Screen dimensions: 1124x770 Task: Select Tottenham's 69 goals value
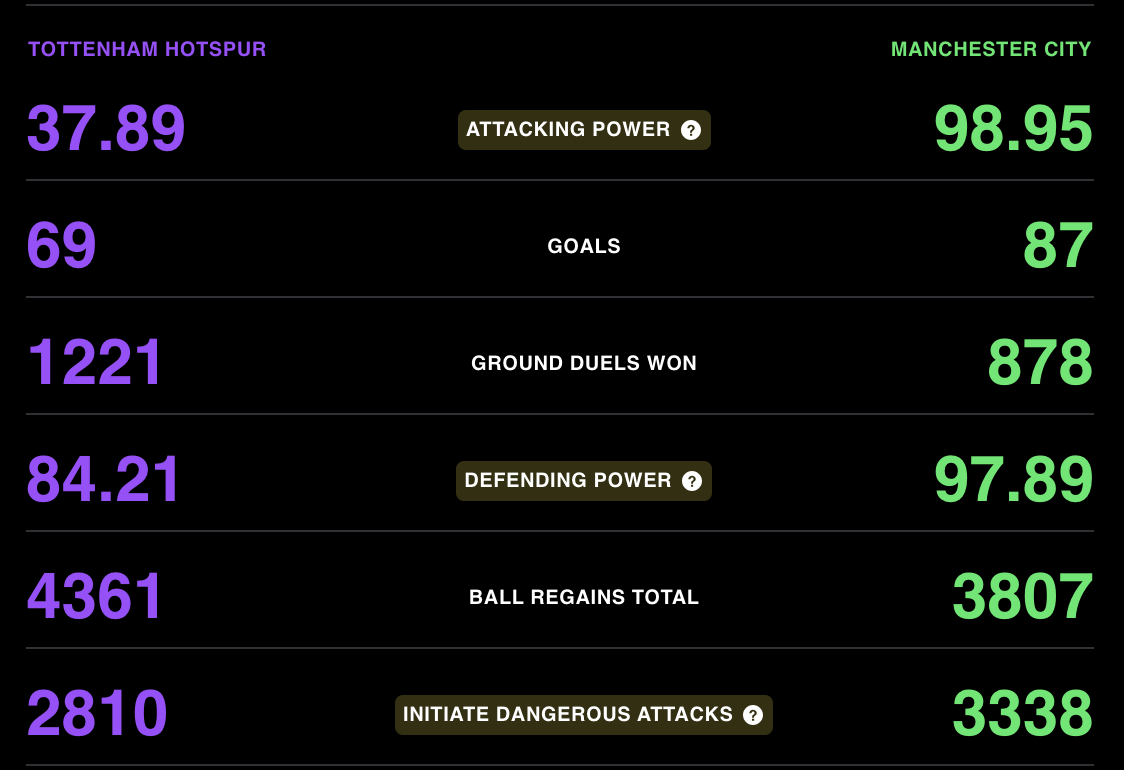62,246
